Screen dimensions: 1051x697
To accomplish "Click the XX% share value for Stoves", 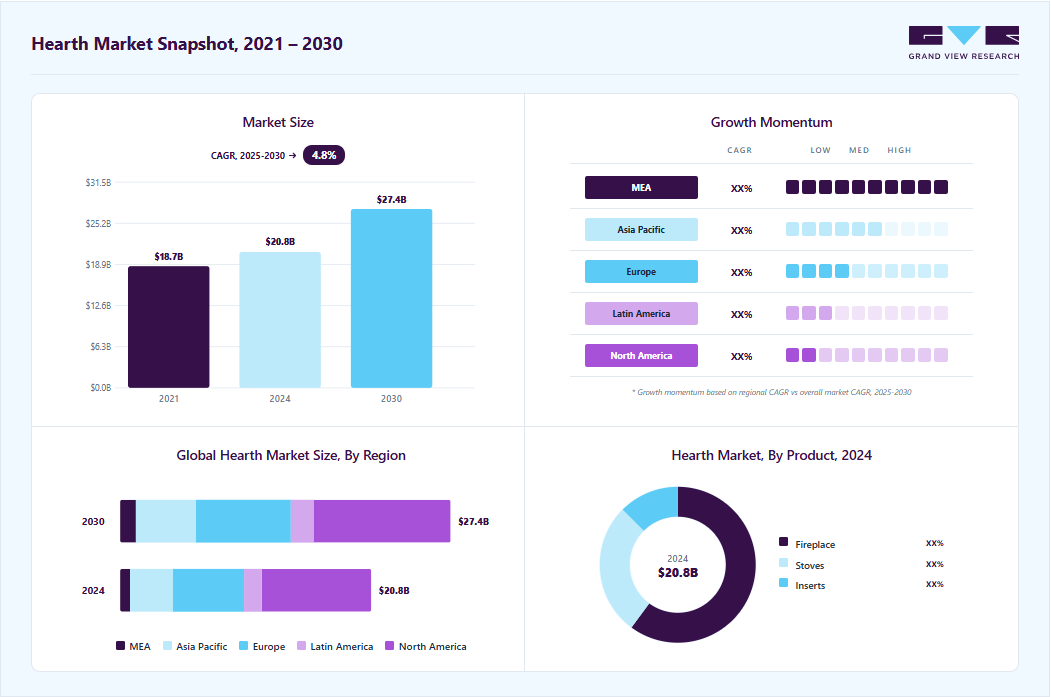I will [x=935, y=564].
